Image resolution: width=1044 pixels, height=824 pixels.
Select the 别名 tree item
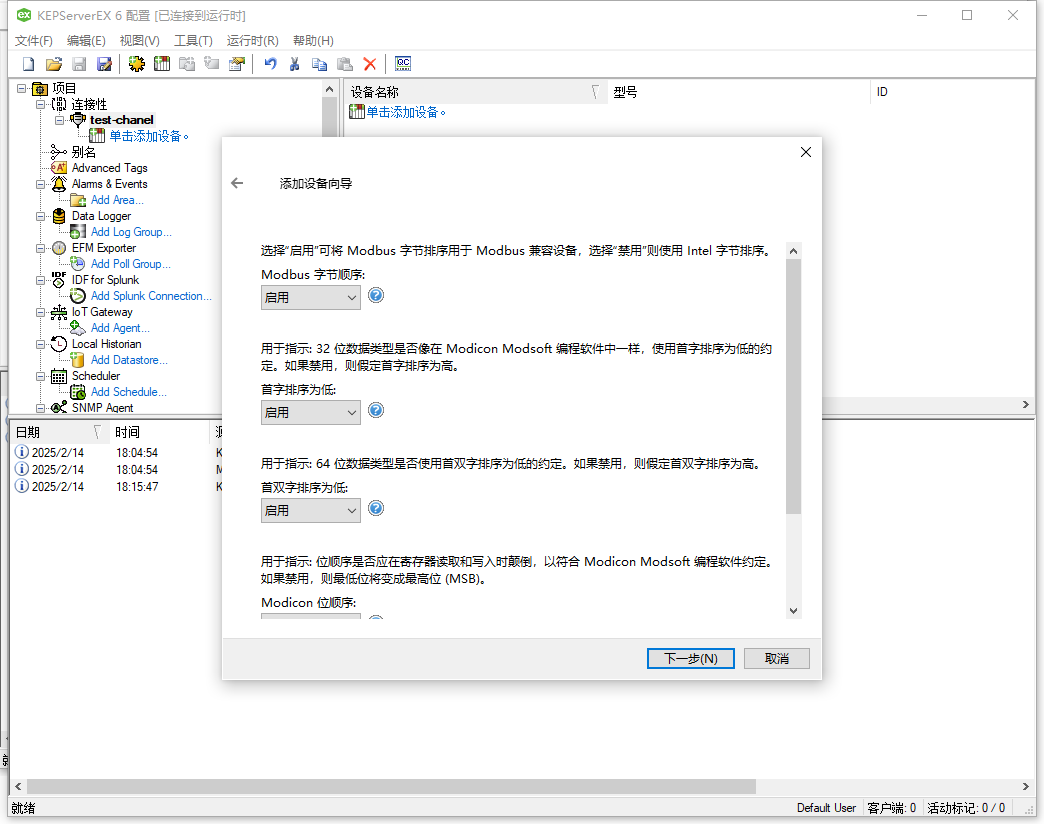[83, 152]
